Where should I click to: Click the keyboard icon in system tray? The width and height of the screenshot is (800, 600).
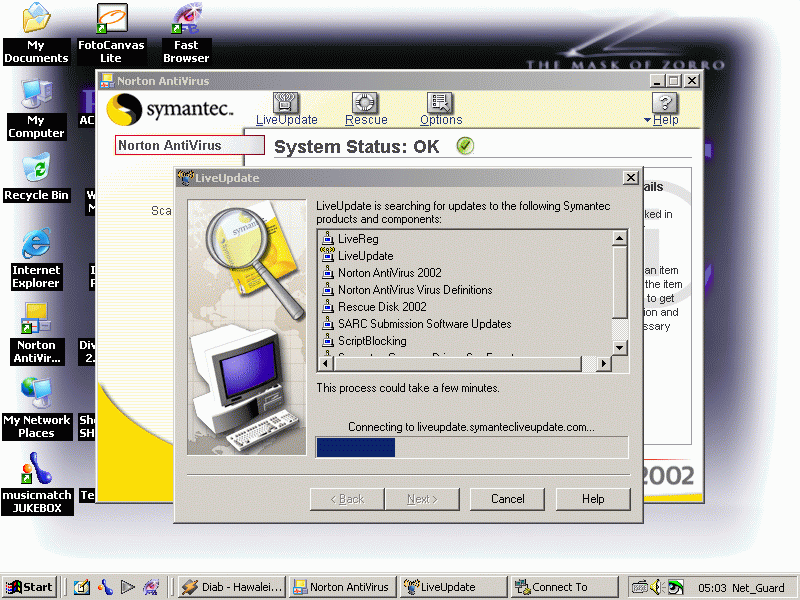pyautogui.click(x=639, y=587)
